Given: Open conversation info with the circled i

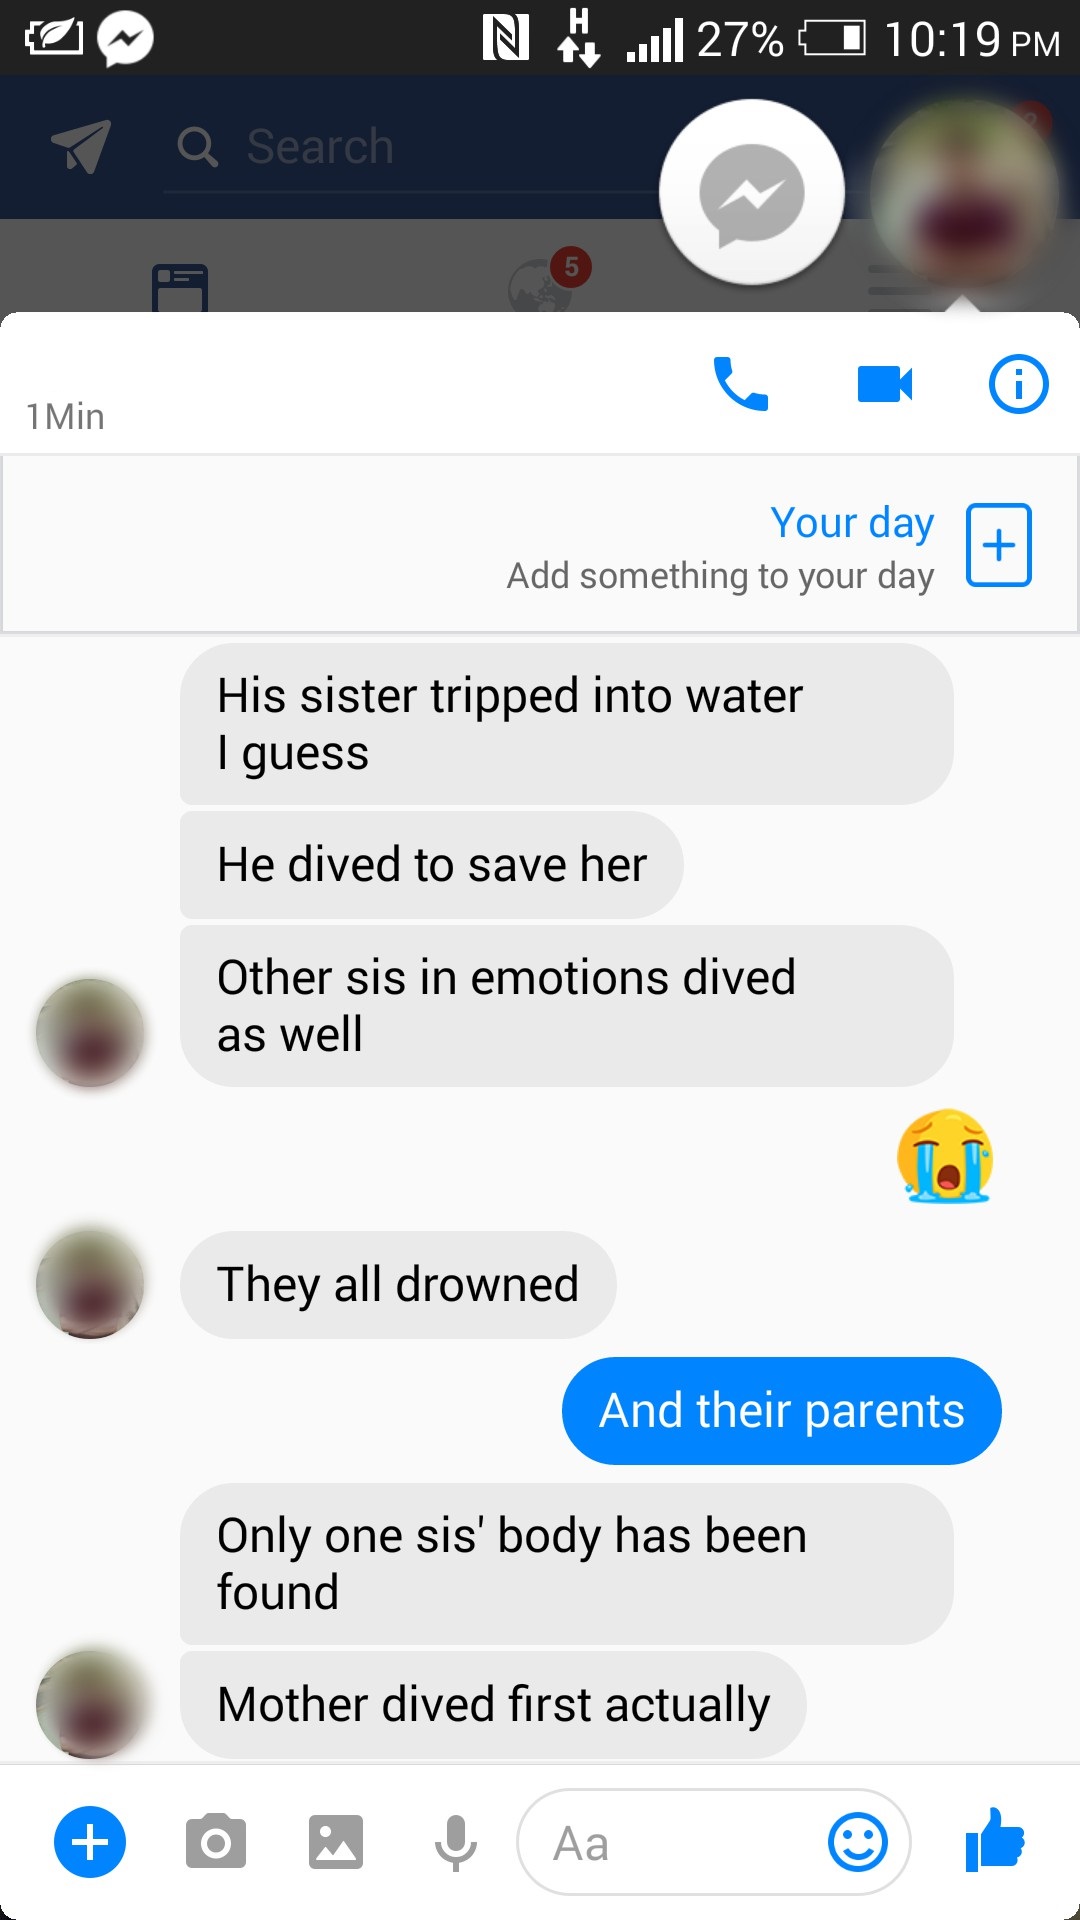Looking at the screenshot, I should [1018, 384].
